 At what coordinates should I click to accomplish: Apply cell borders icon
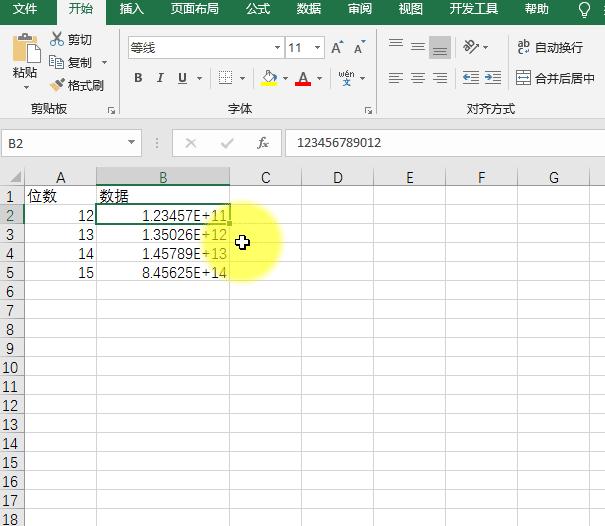pos(225,78)
